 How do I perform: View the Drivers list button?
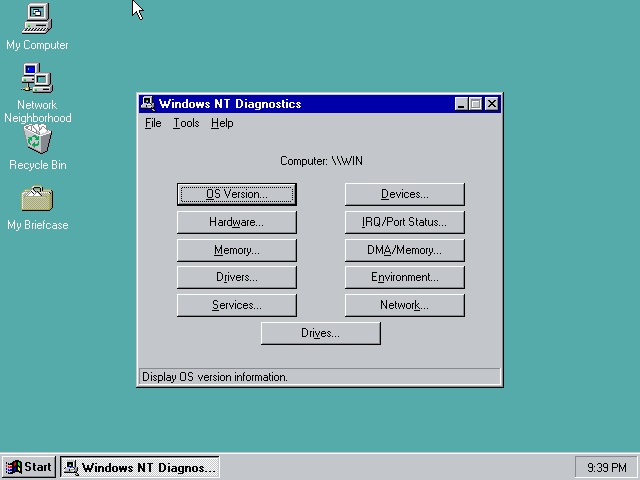click(236, 277)
